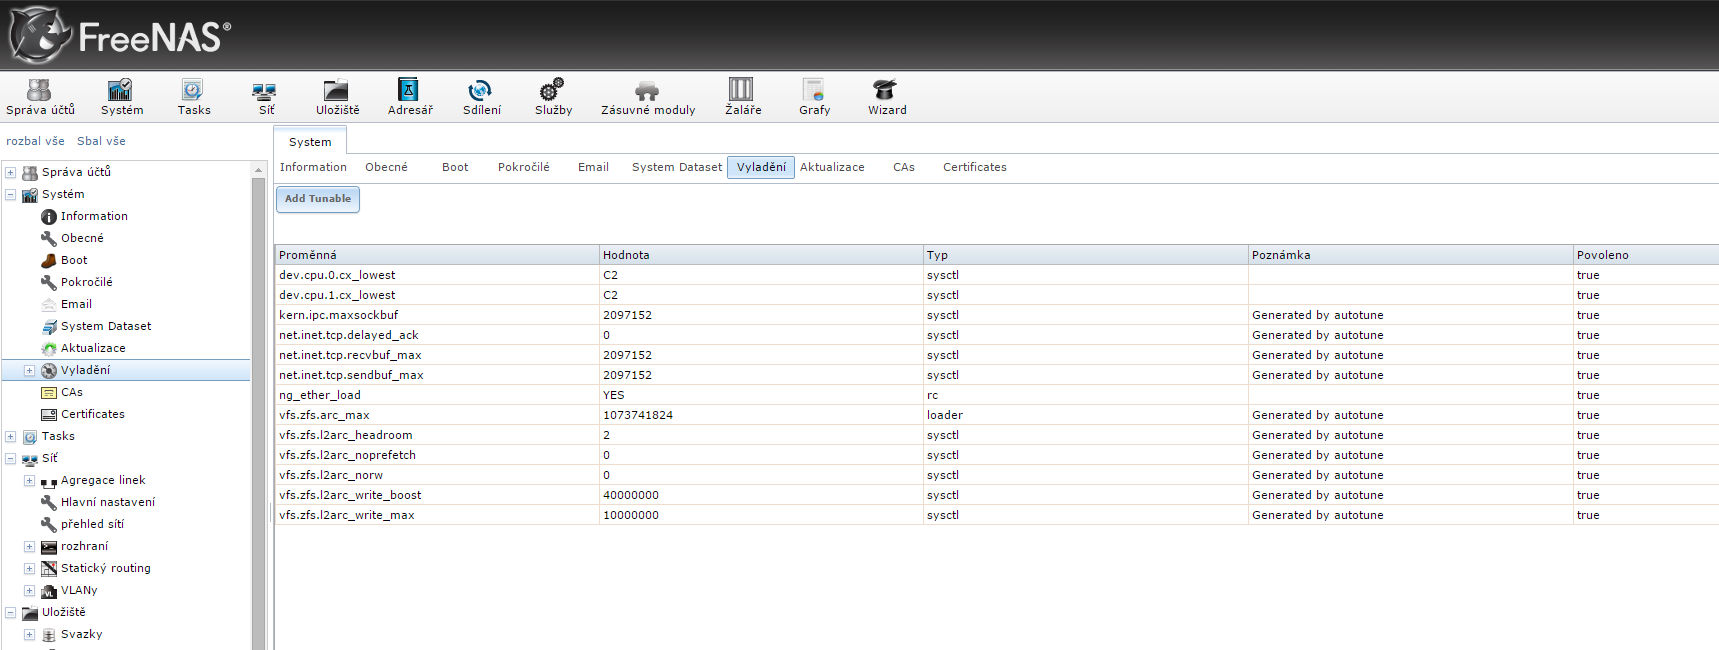Switch to the Boot tab
1719x650 pixels.
point(455,167)
